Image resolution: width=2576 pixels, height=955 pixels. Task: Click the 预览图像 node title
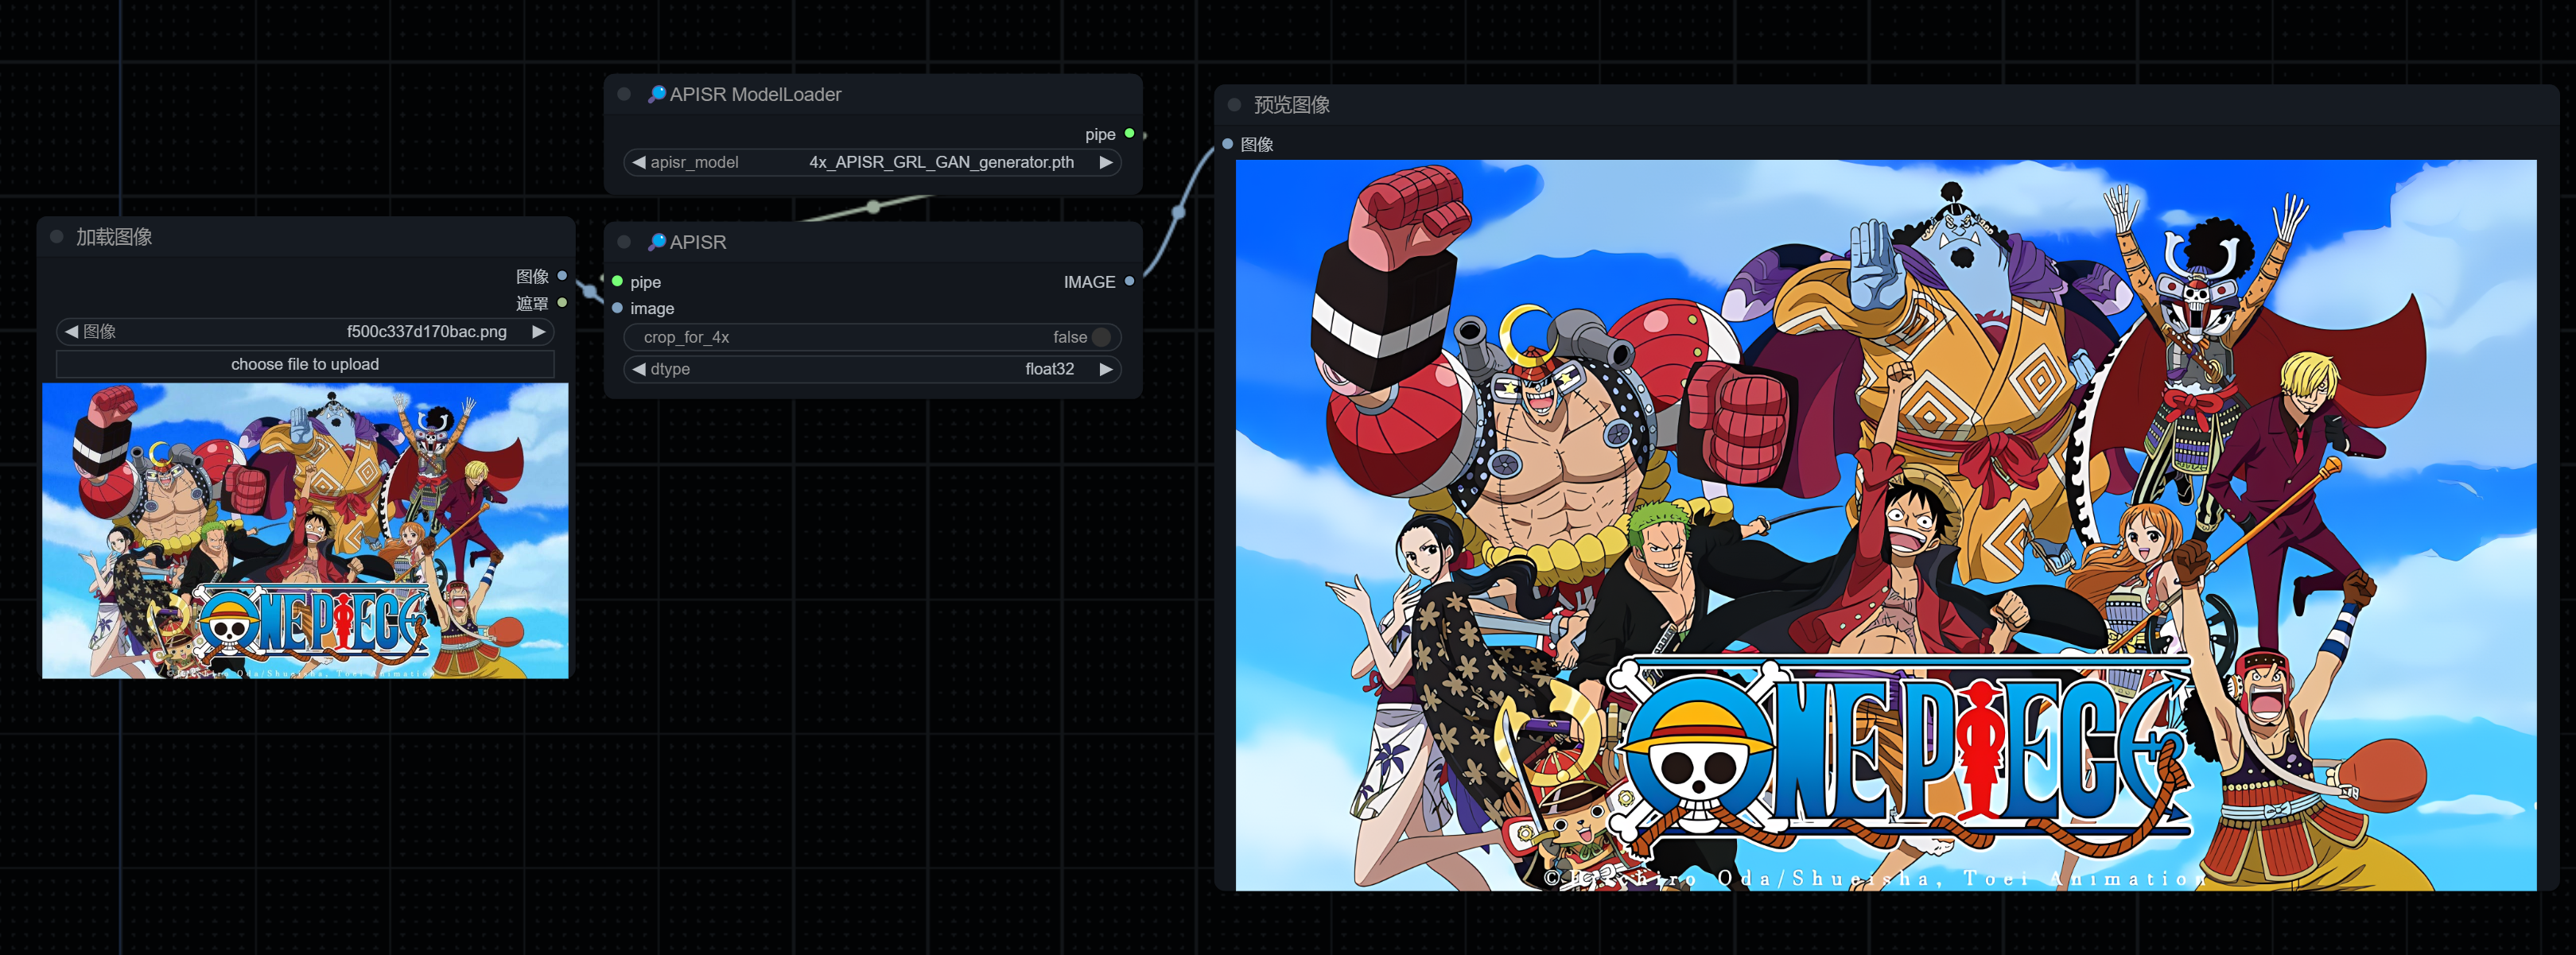tap(1292, 105)
